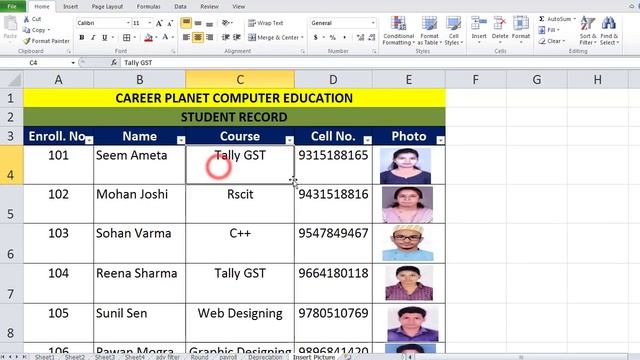Click the Insert cells icon
The width and height of the screenshot is (640, 360).
click(479, 23)
